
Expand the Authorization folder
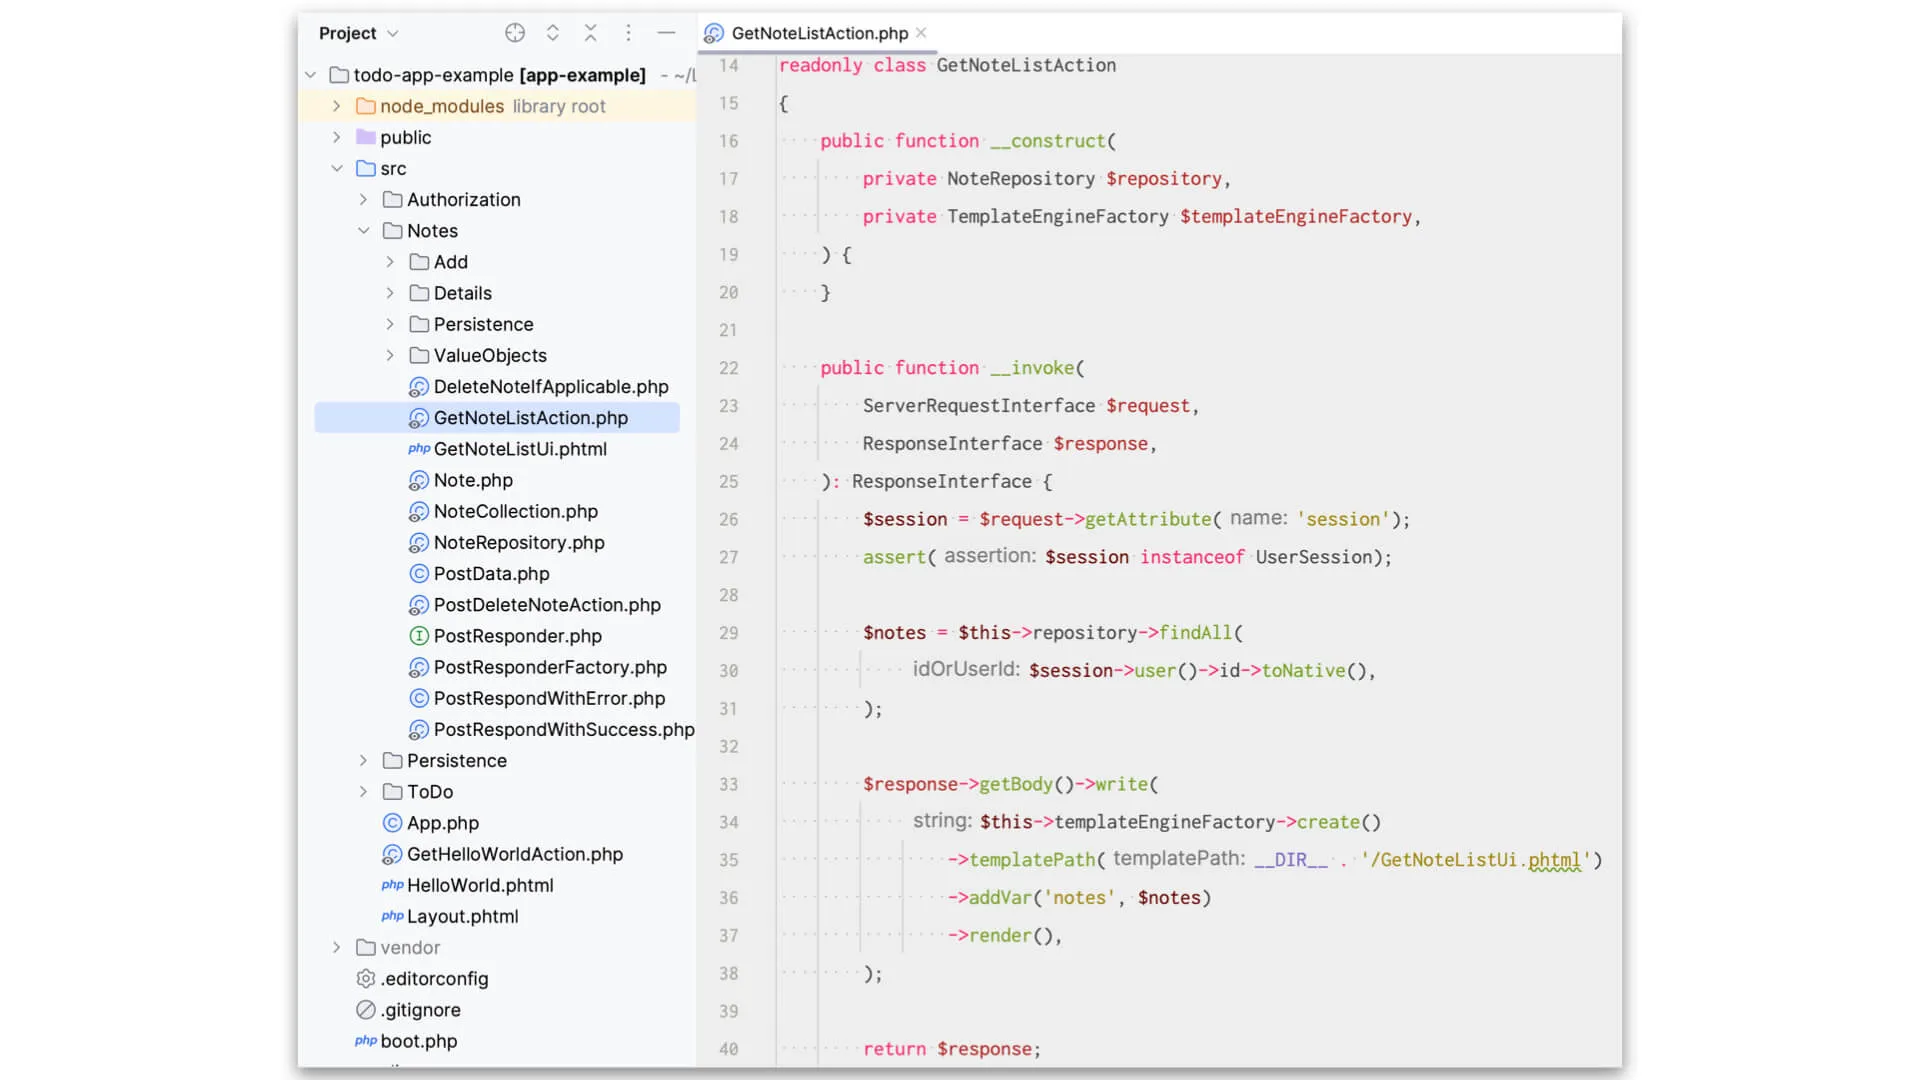pyautogui.click(x=363, y=199)
